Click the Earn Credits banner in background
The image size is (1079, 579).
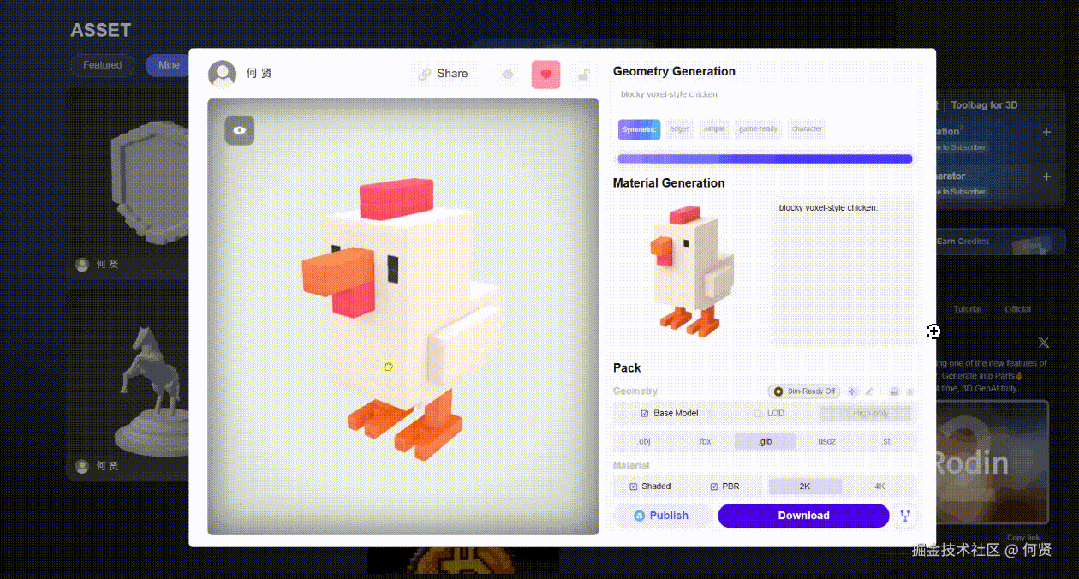(x=999, y=242)
